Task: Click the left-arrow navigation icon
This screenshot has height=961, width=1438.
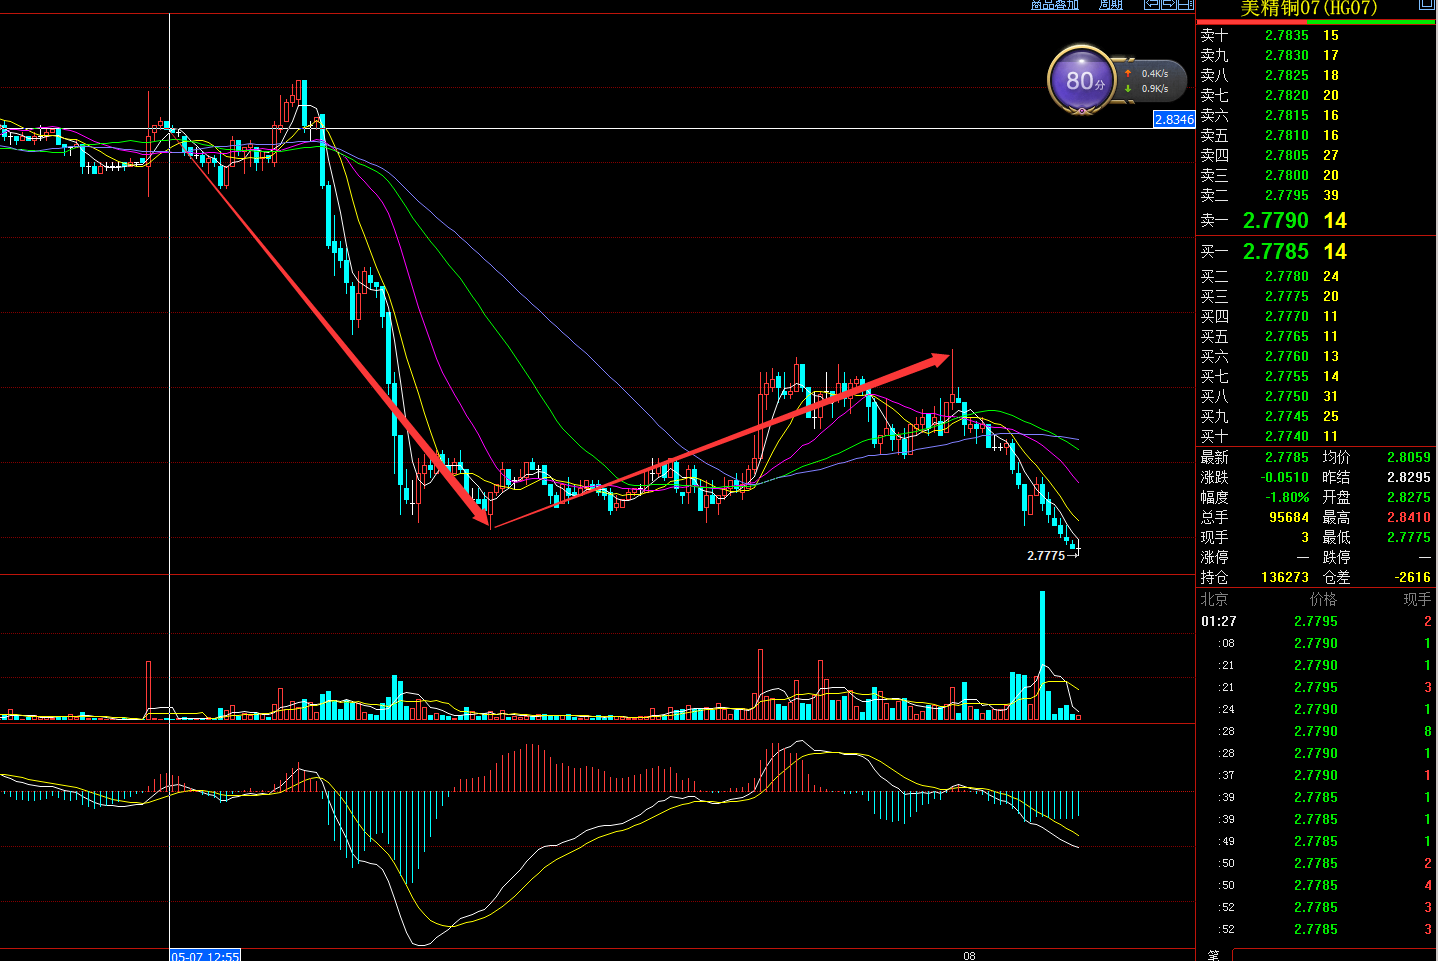Action: [x=1151, y=5]
